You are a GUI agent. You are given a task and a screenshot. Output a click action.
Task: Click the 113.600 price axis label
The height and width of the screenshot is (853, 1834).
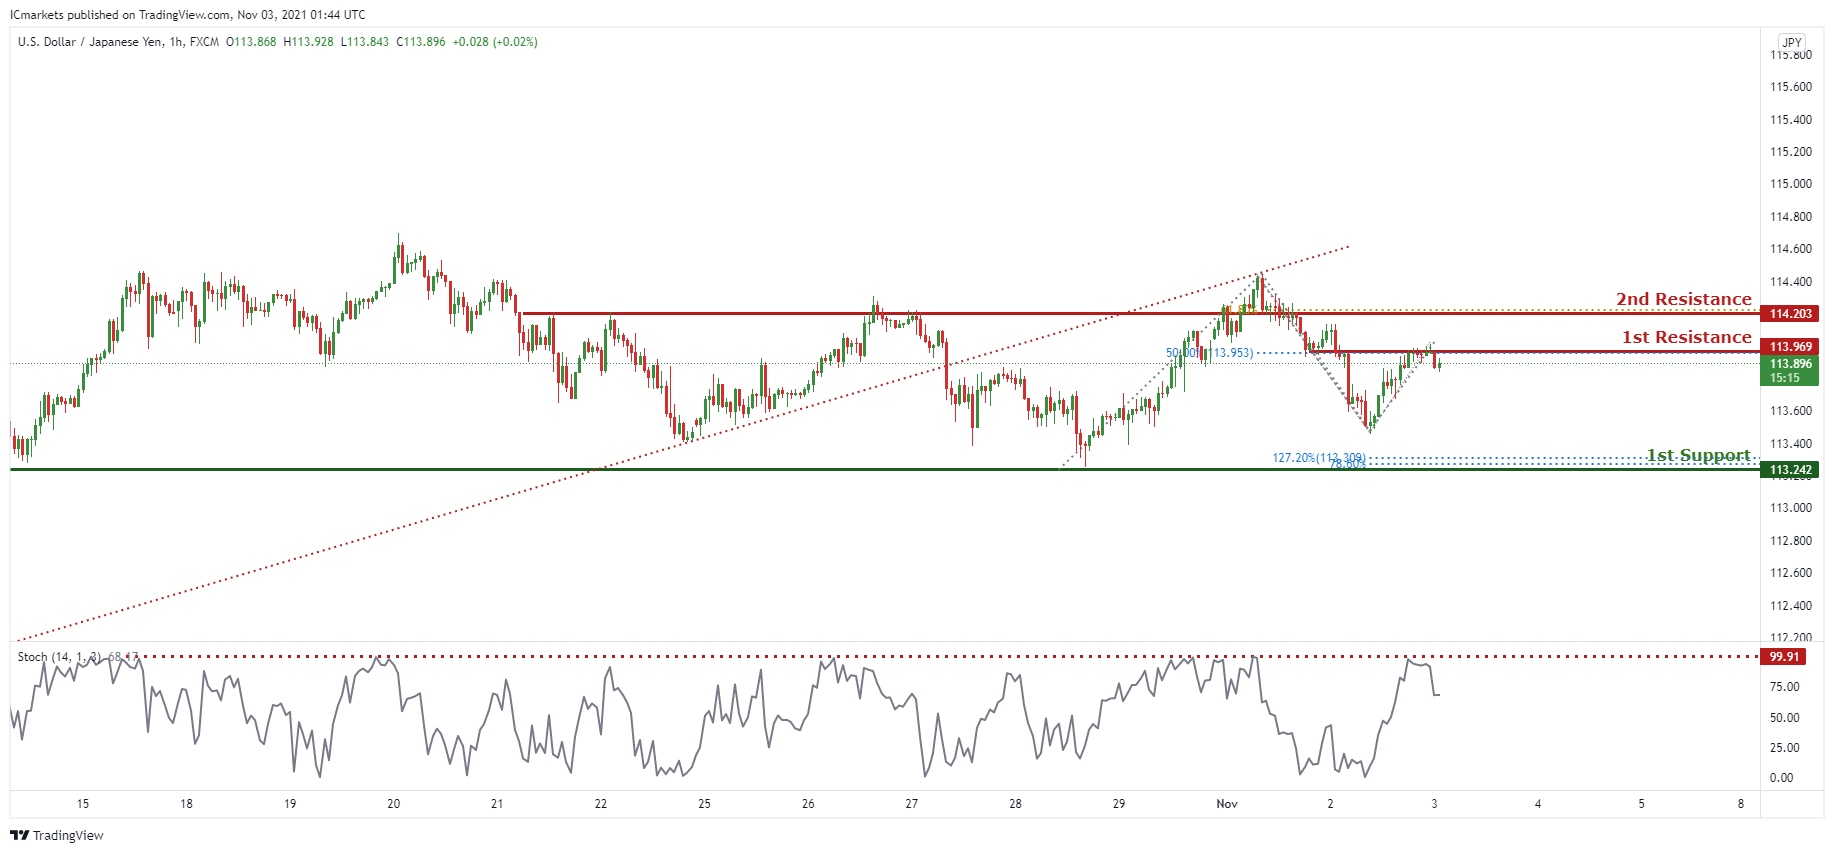tap(1791, 411)
